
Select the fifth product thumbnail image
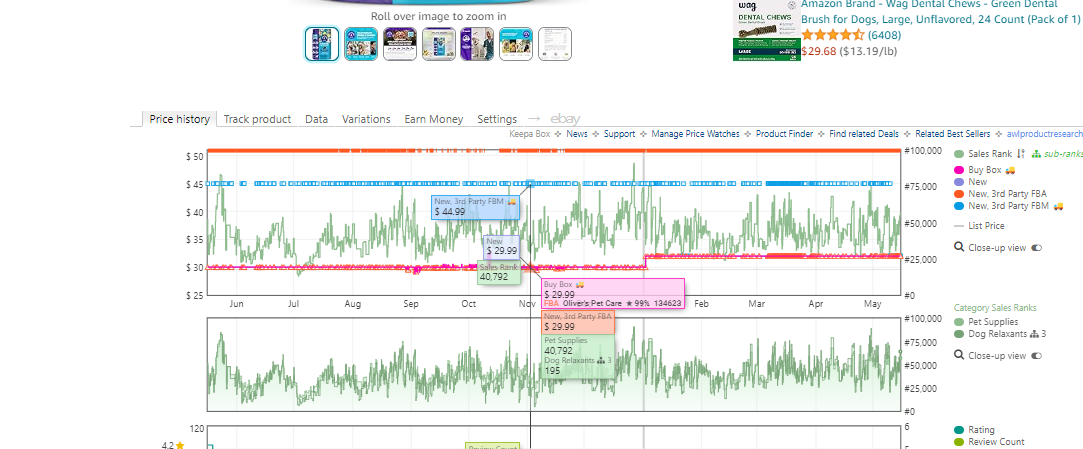477,44
